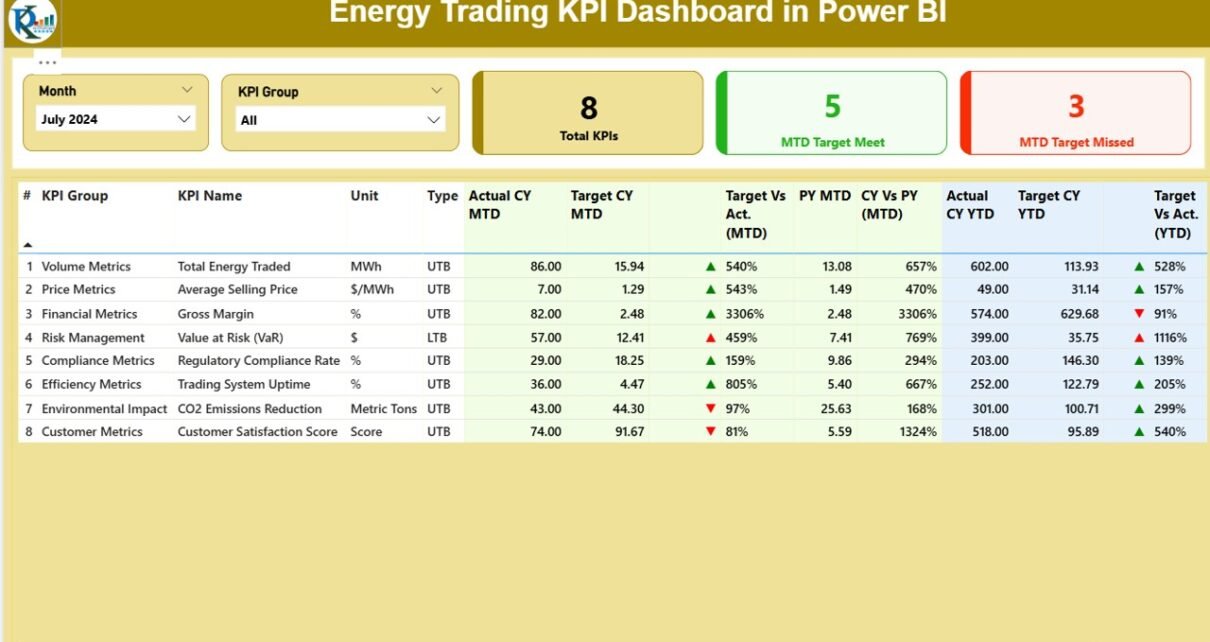Click the sort arrow under # column
This screenshot has width=1210, height=642.
tap(28, 245)
